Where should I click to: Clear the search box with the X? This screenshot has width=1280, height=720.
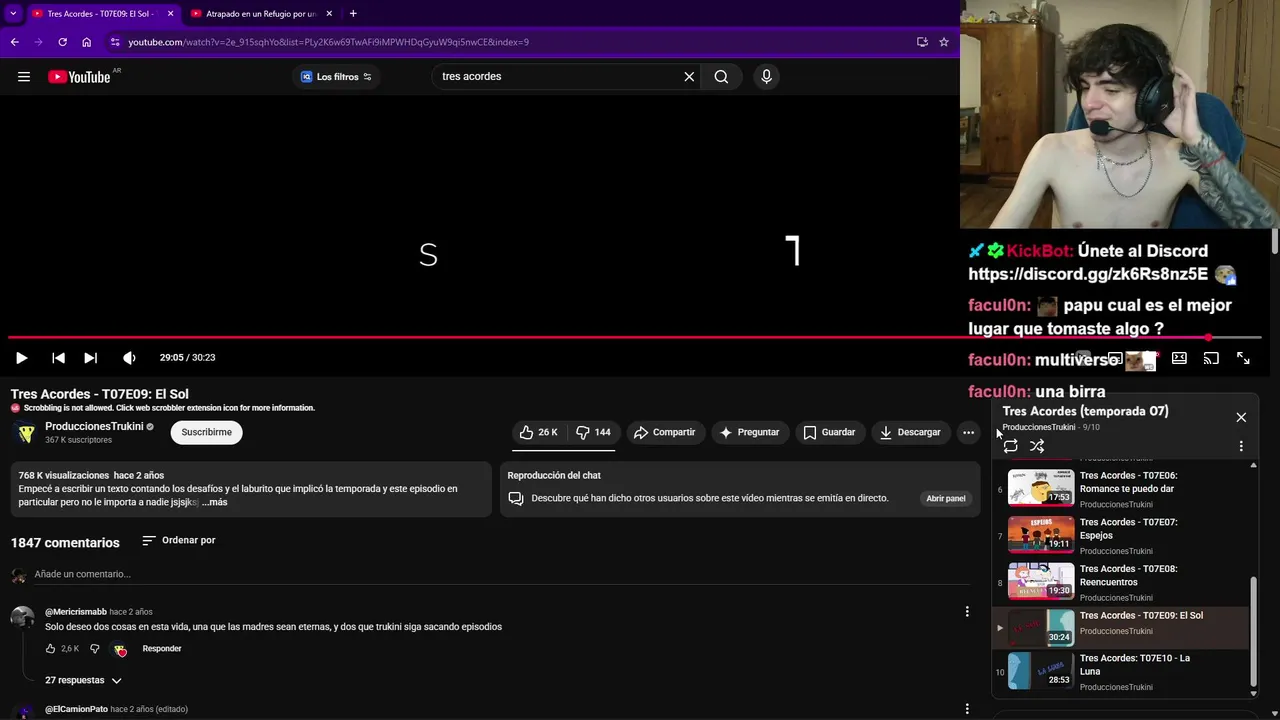click(x=689, y=77)
